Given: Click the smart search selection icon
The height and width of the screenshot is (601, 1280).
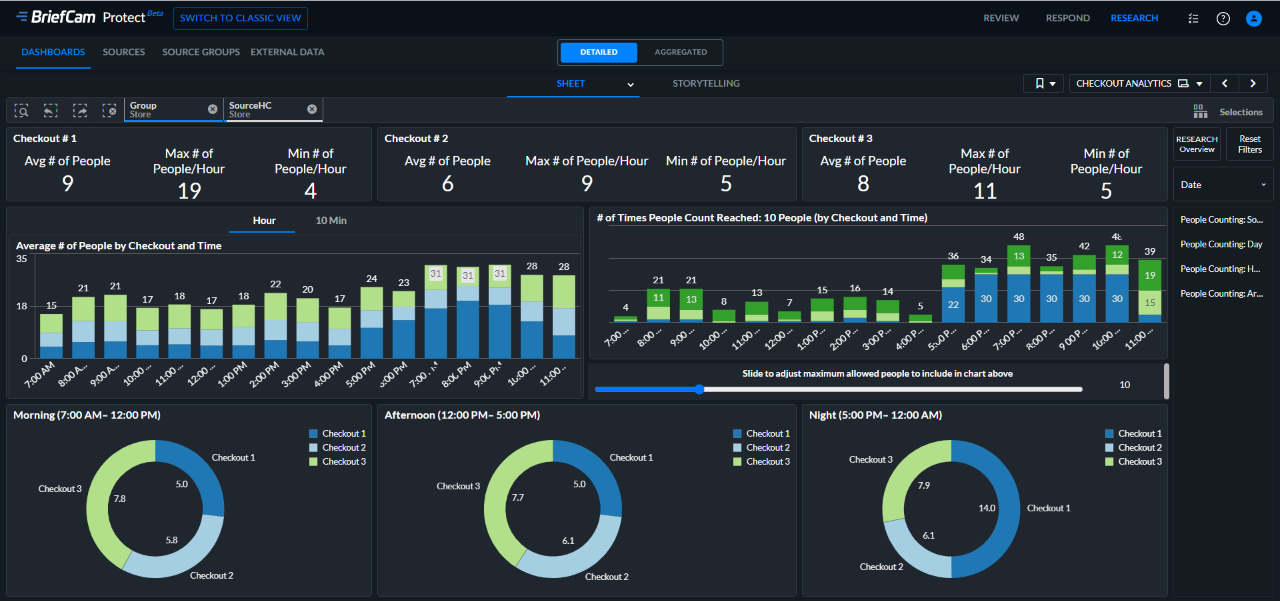Looking at the screenshot, I should click(x=21, y=110).
